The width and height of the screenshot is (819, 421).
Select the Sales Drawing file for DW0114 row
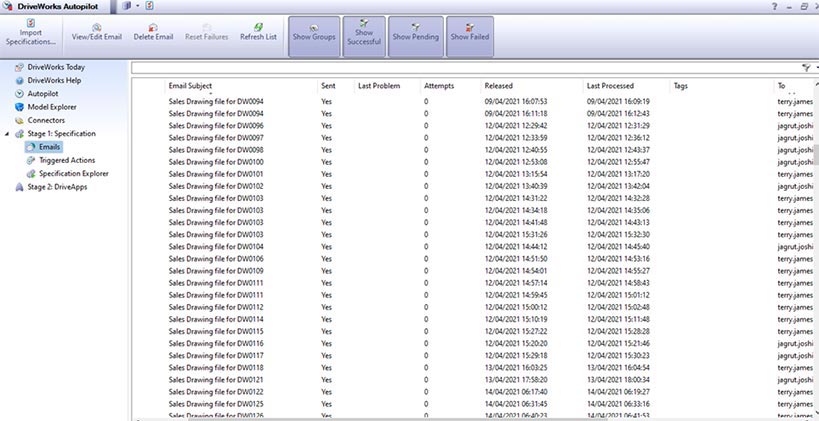tap(473, 319)
